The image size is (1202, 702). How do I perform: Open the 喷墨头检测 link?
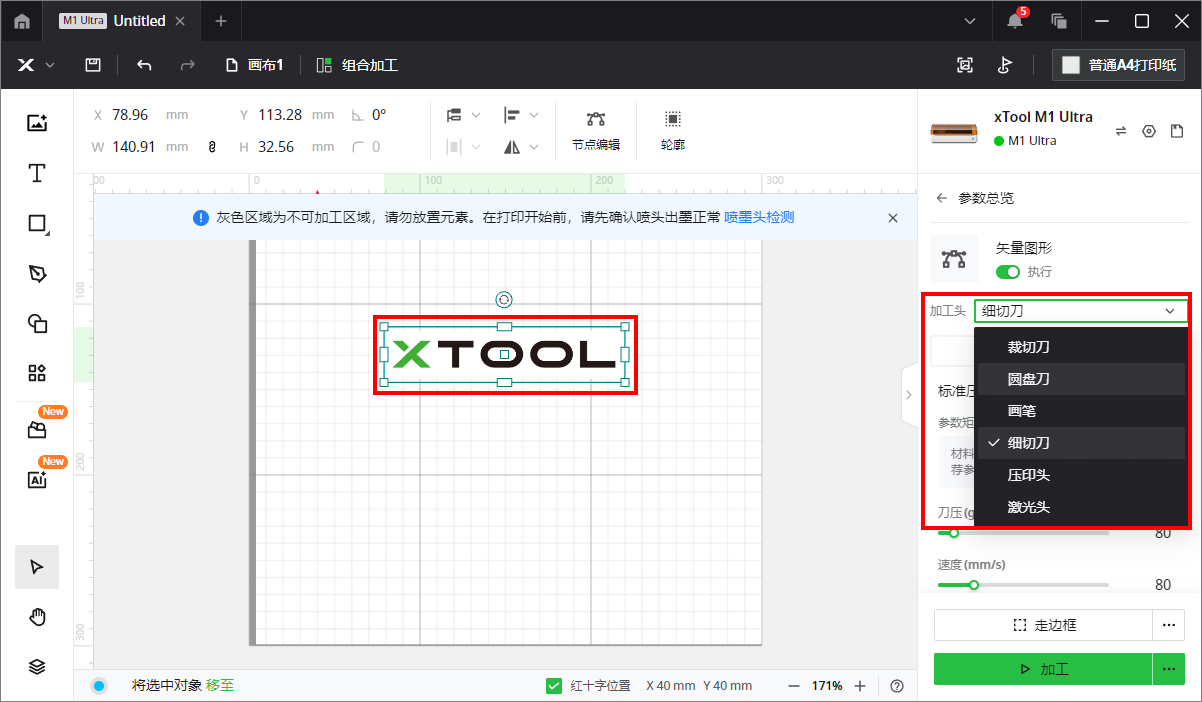click(760, 217)
